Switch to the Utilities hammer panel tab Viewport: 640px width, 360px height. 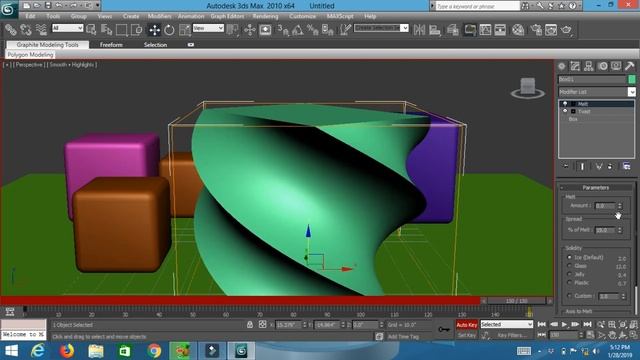click(629, 66)
